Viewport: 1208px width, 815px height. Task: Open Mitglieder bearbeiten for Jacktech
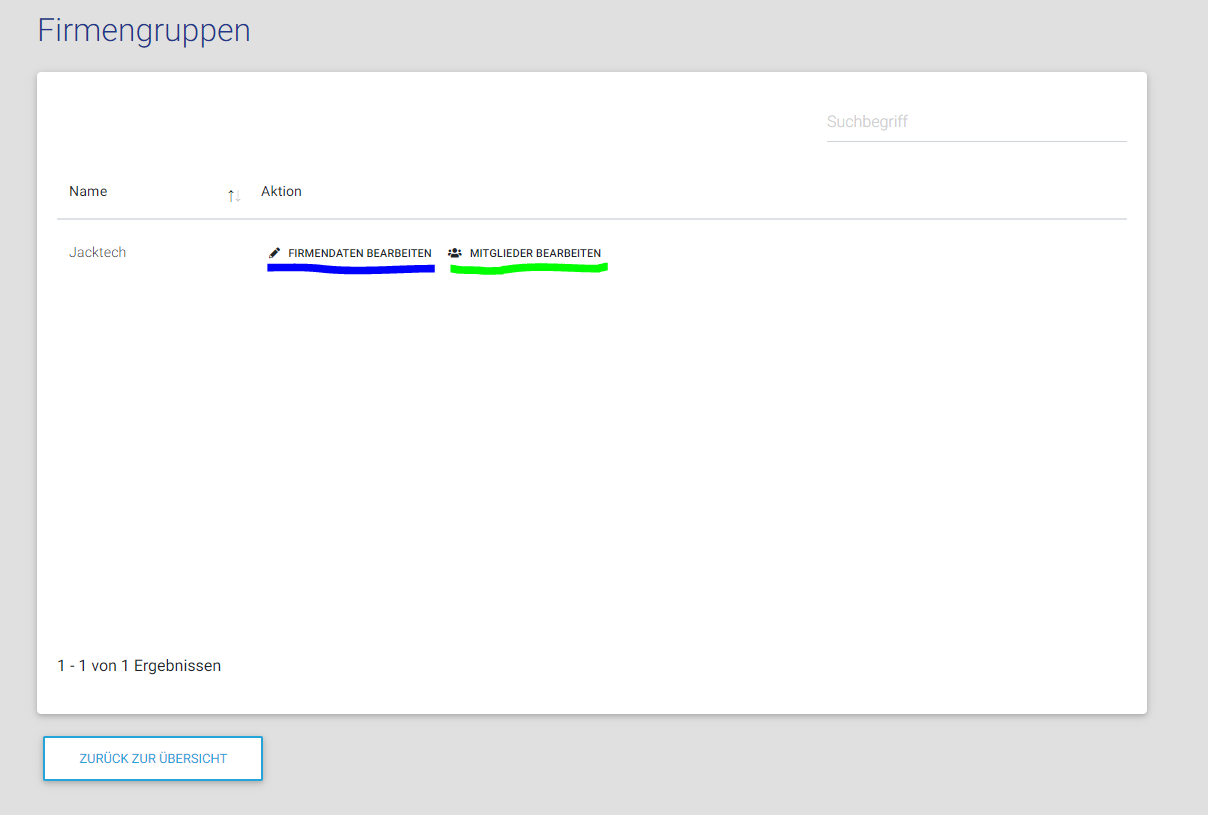tap(535, 253)
